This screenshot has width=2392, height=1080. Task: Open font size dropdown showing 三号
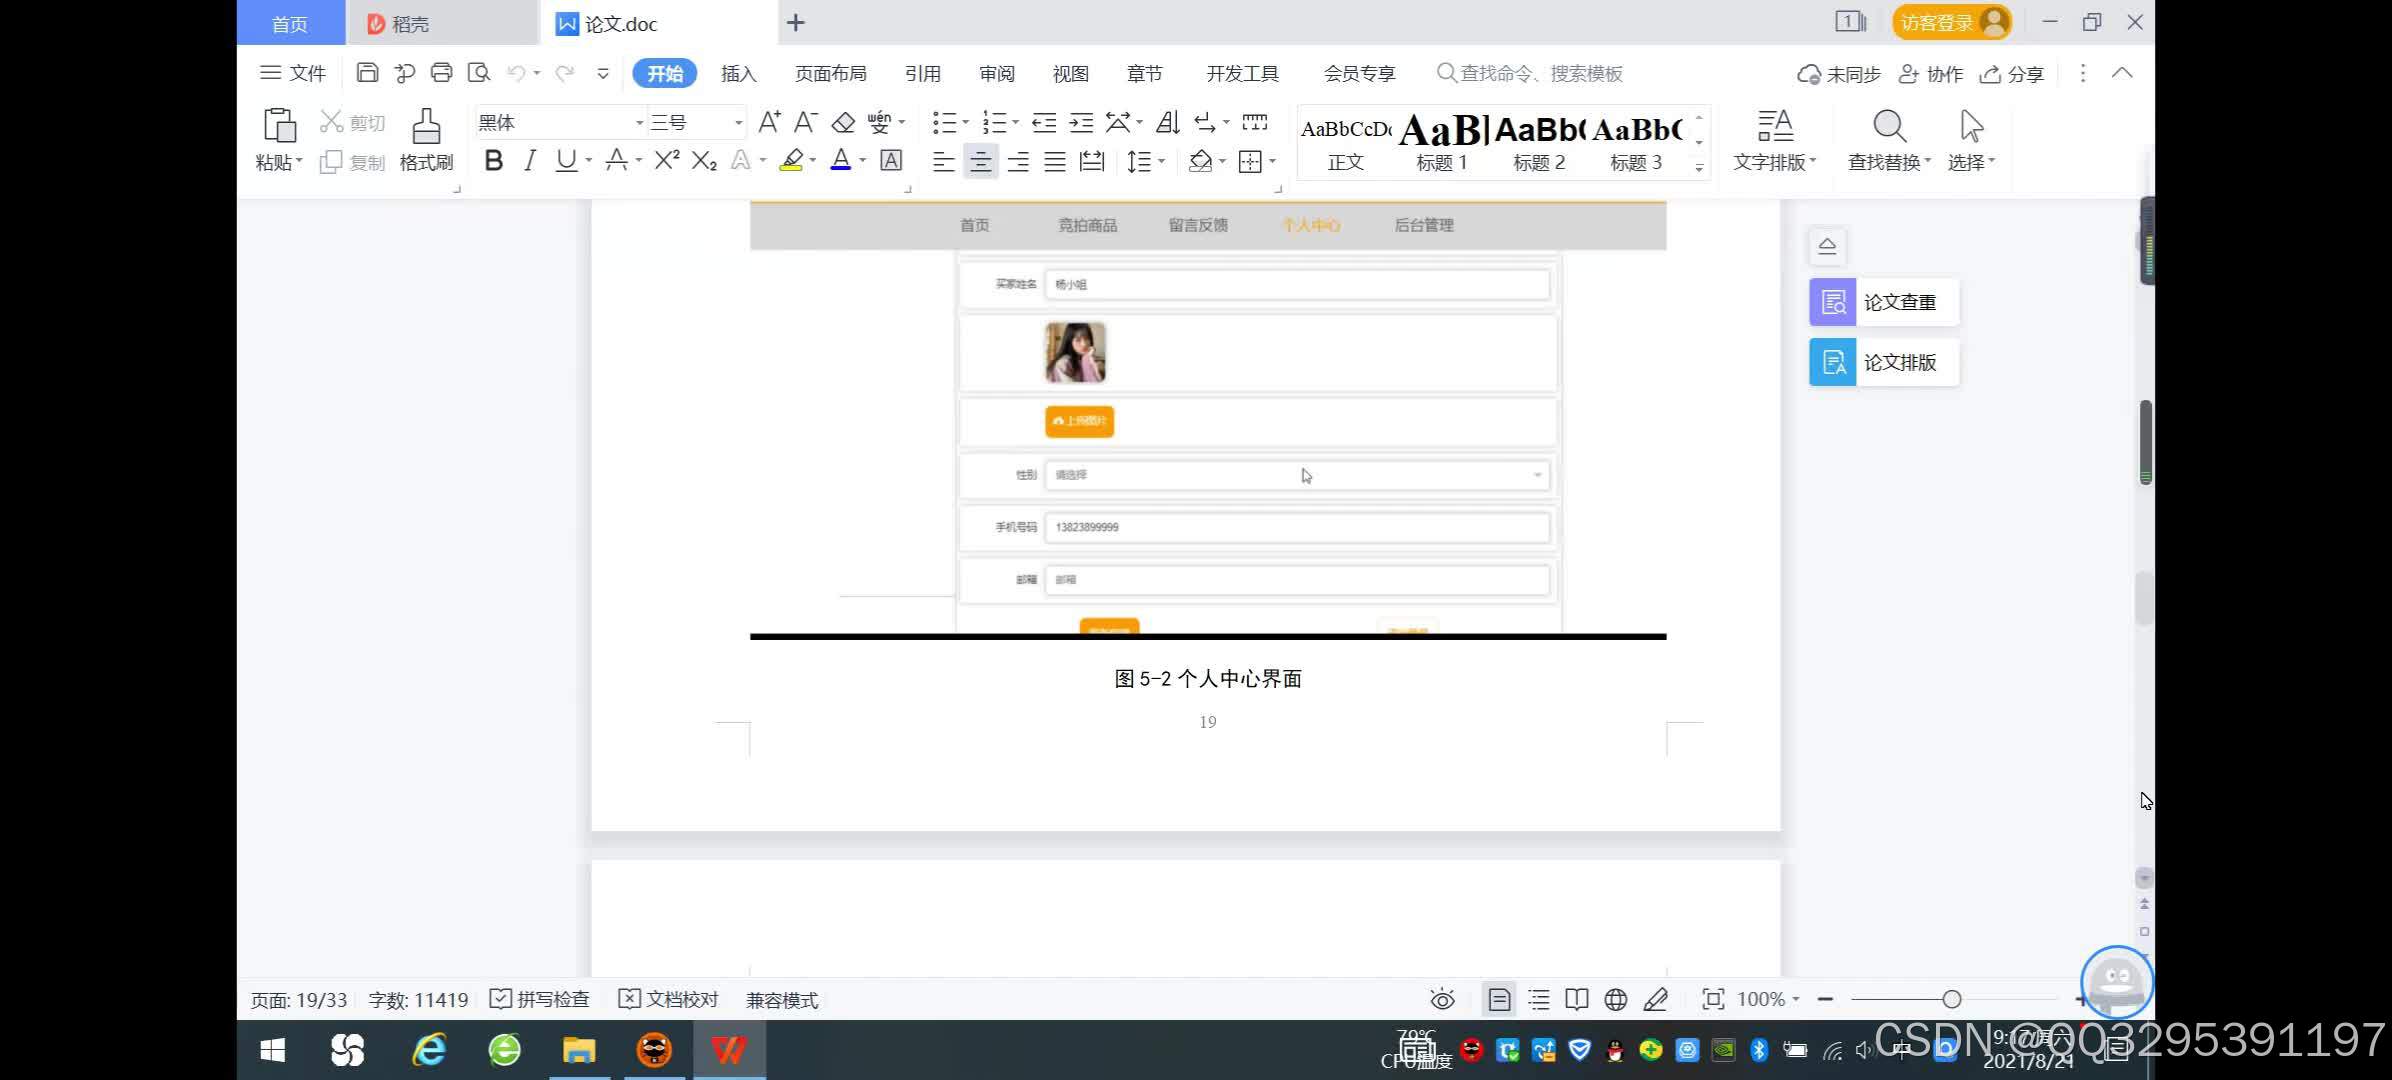click(738, 122)
